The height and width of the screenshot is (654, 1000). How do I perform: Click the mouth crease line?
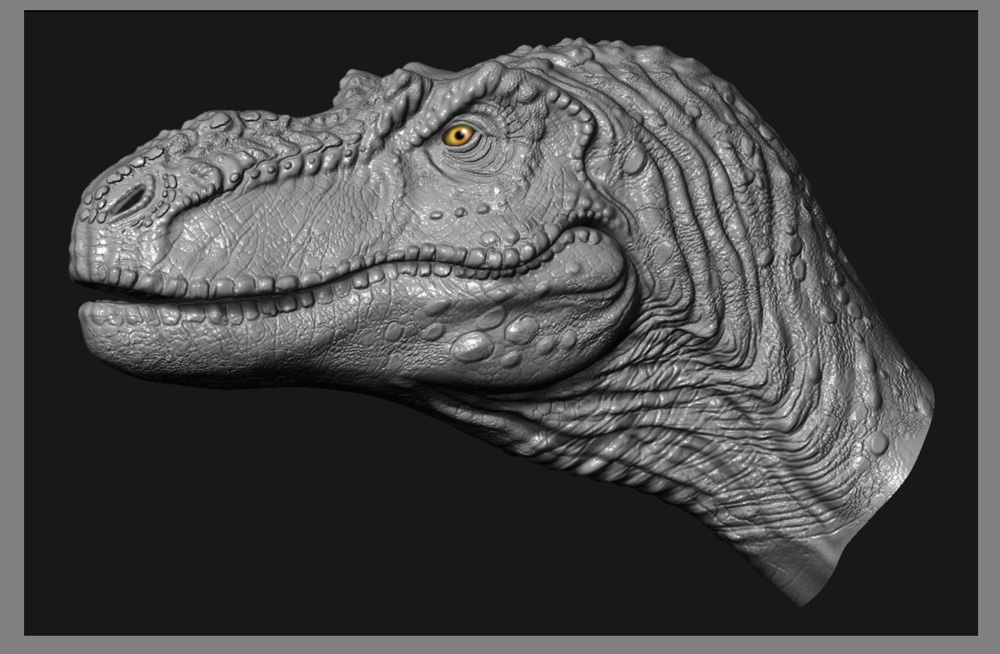pos(300,290)
